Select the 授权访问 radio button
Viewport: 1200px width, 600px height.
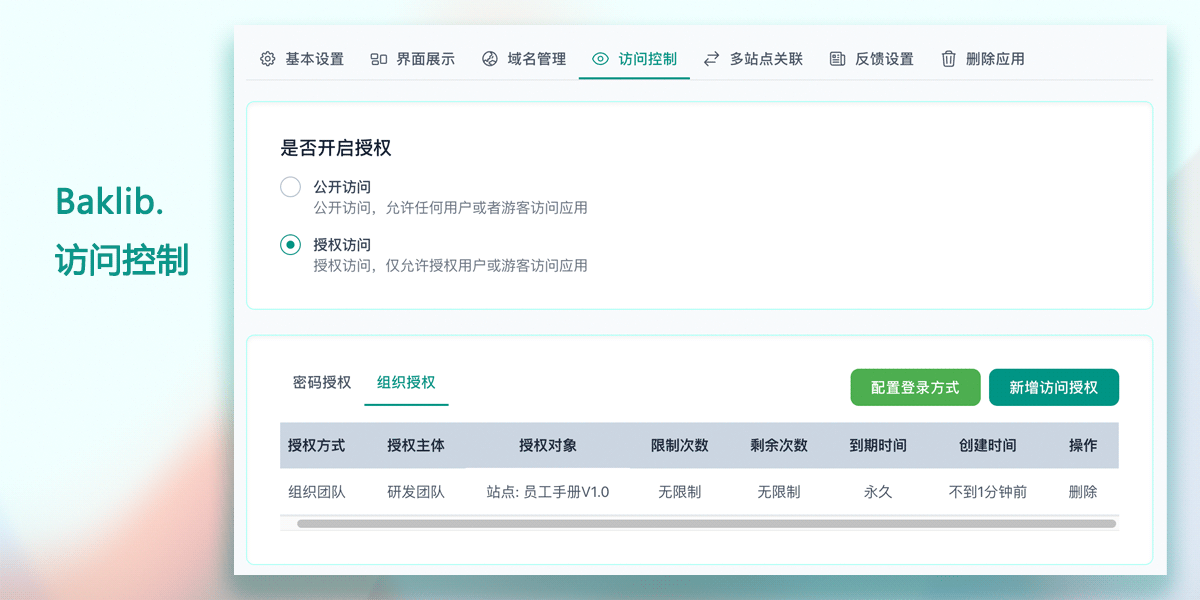290,245
